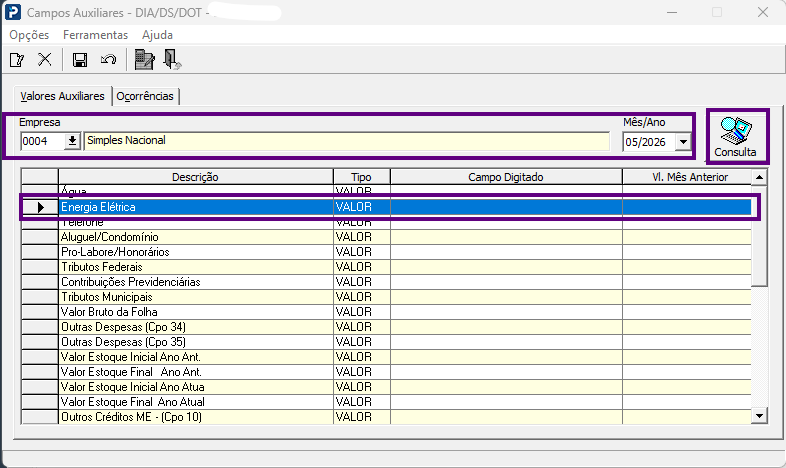
Task: Click the scrollbar up arrow of grid
Action: coord(759,177)
